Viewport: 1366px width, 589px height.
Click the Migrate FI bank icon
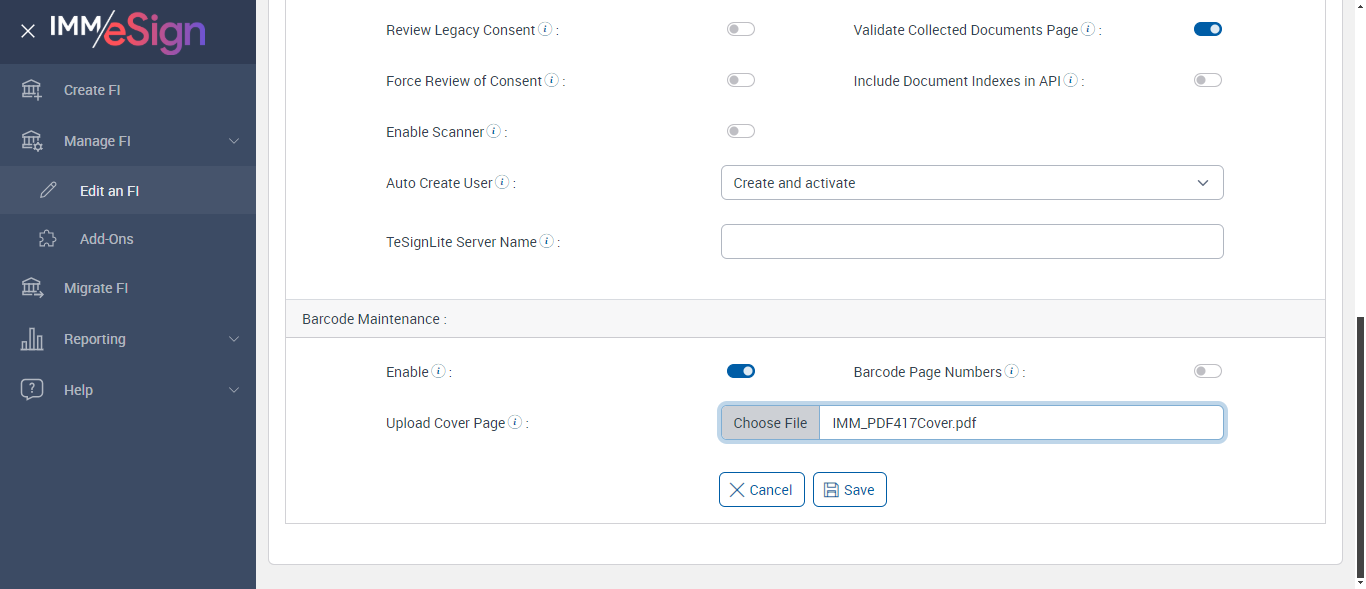pyautogui.click(x=32, y=288)
